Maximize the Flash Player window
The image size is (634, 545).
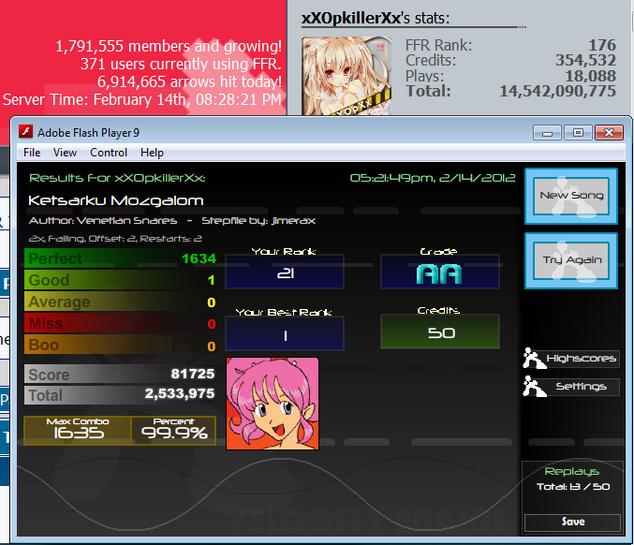578,132
